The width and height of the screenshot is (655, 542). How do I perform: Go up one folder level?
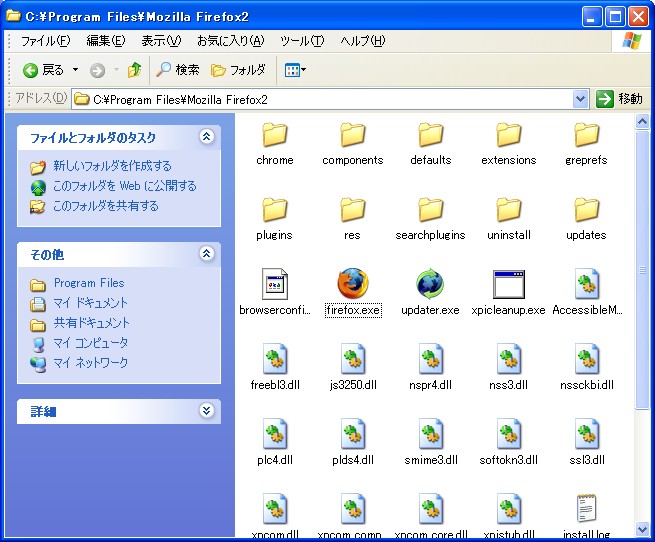tap(134, 70)
